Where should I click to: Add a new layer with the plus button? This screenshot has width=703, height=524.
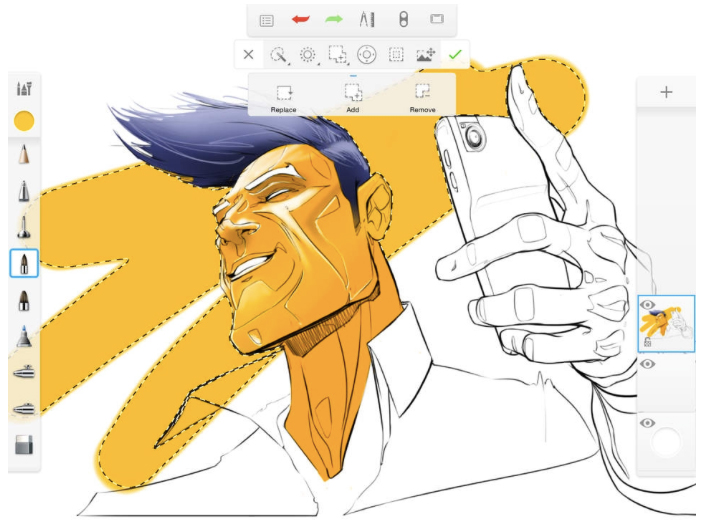[x=666, y=92]
